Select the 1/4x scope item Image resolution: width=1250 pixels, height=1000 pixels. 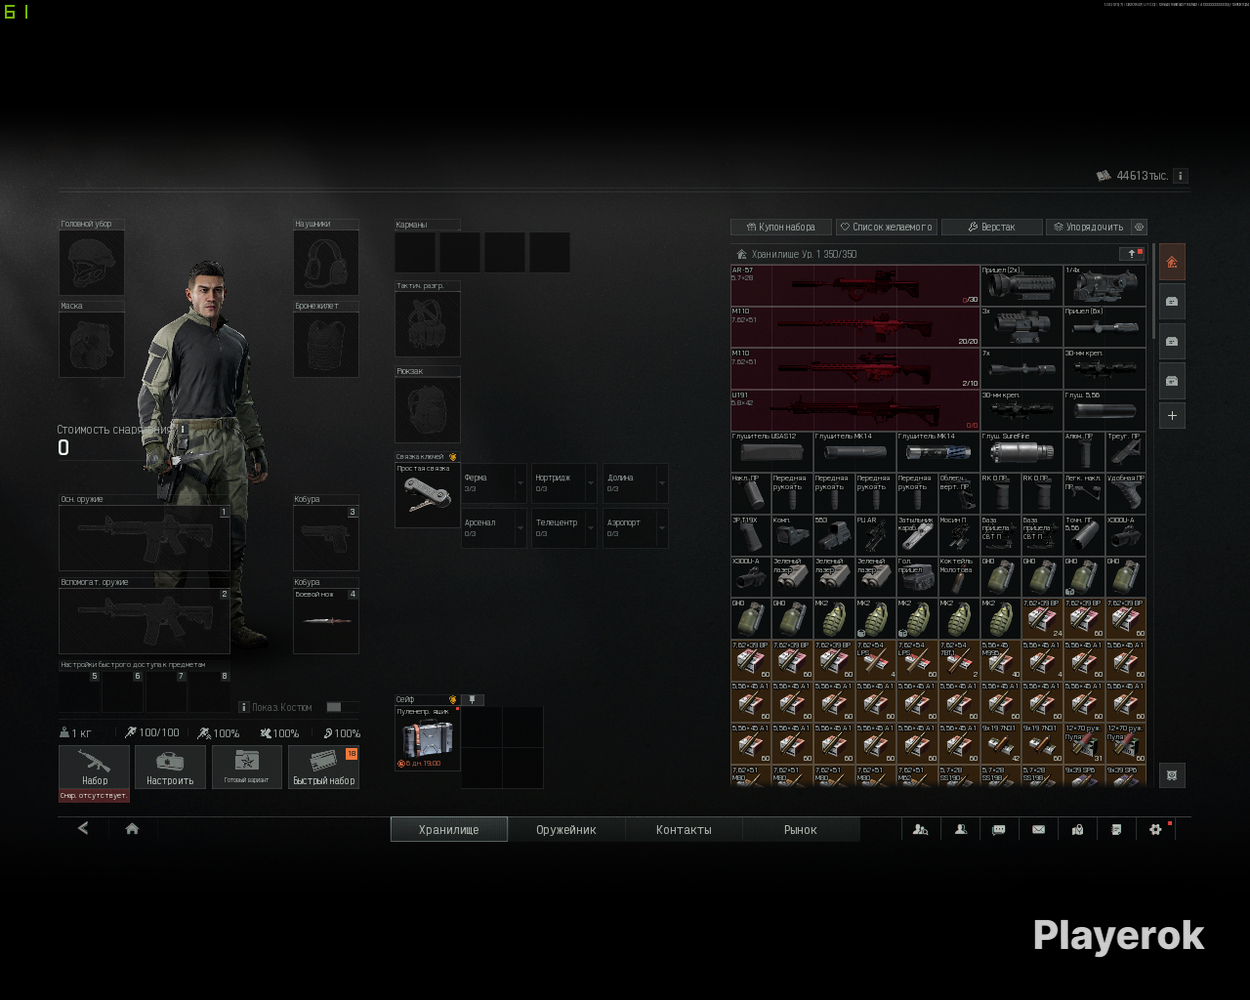(1105, 285)
